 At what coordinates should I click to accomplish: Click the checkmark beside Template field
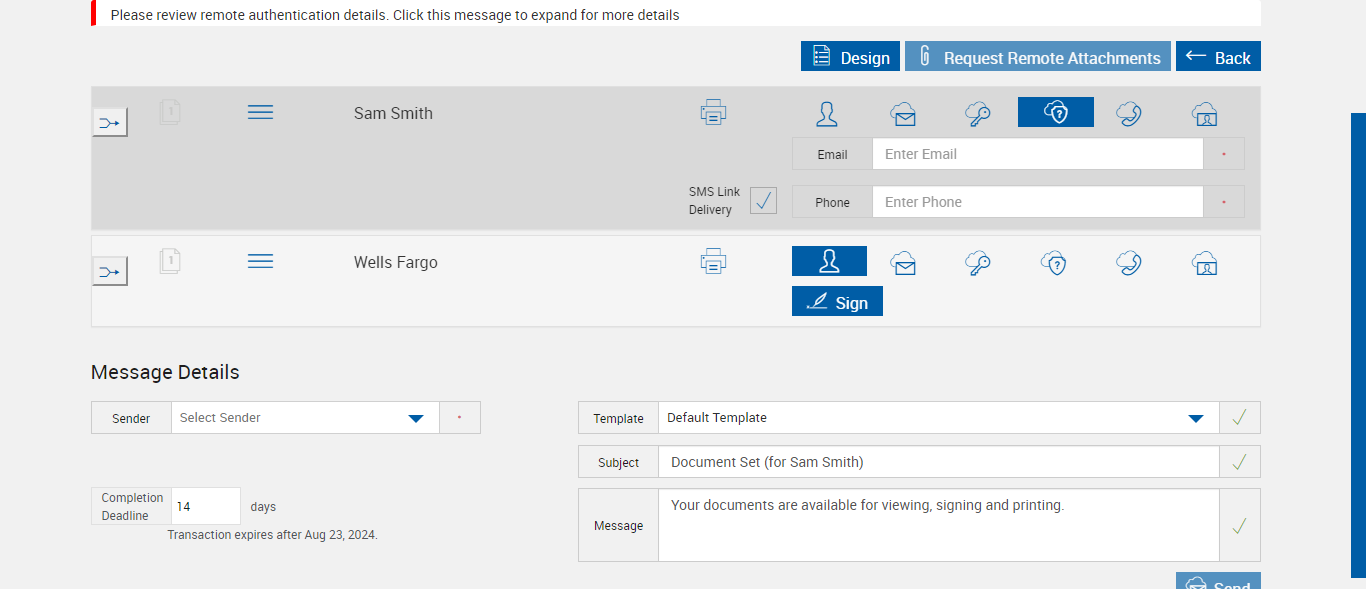pos(1239,418)
